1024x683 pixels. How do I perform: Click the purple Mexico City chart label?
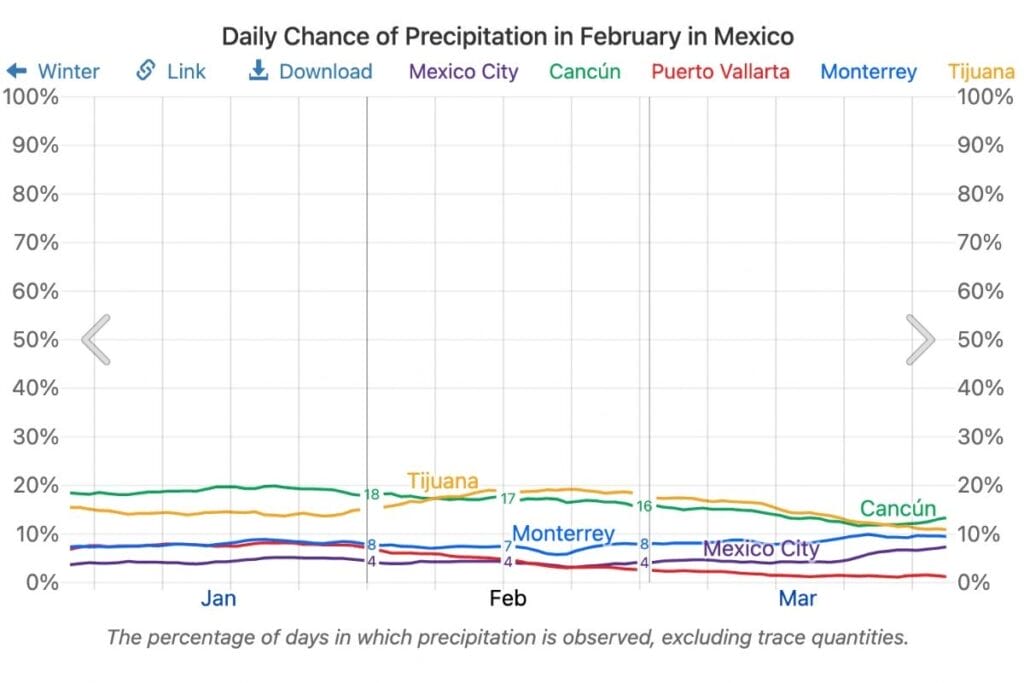pyautogui.click(x=761, y=549)
